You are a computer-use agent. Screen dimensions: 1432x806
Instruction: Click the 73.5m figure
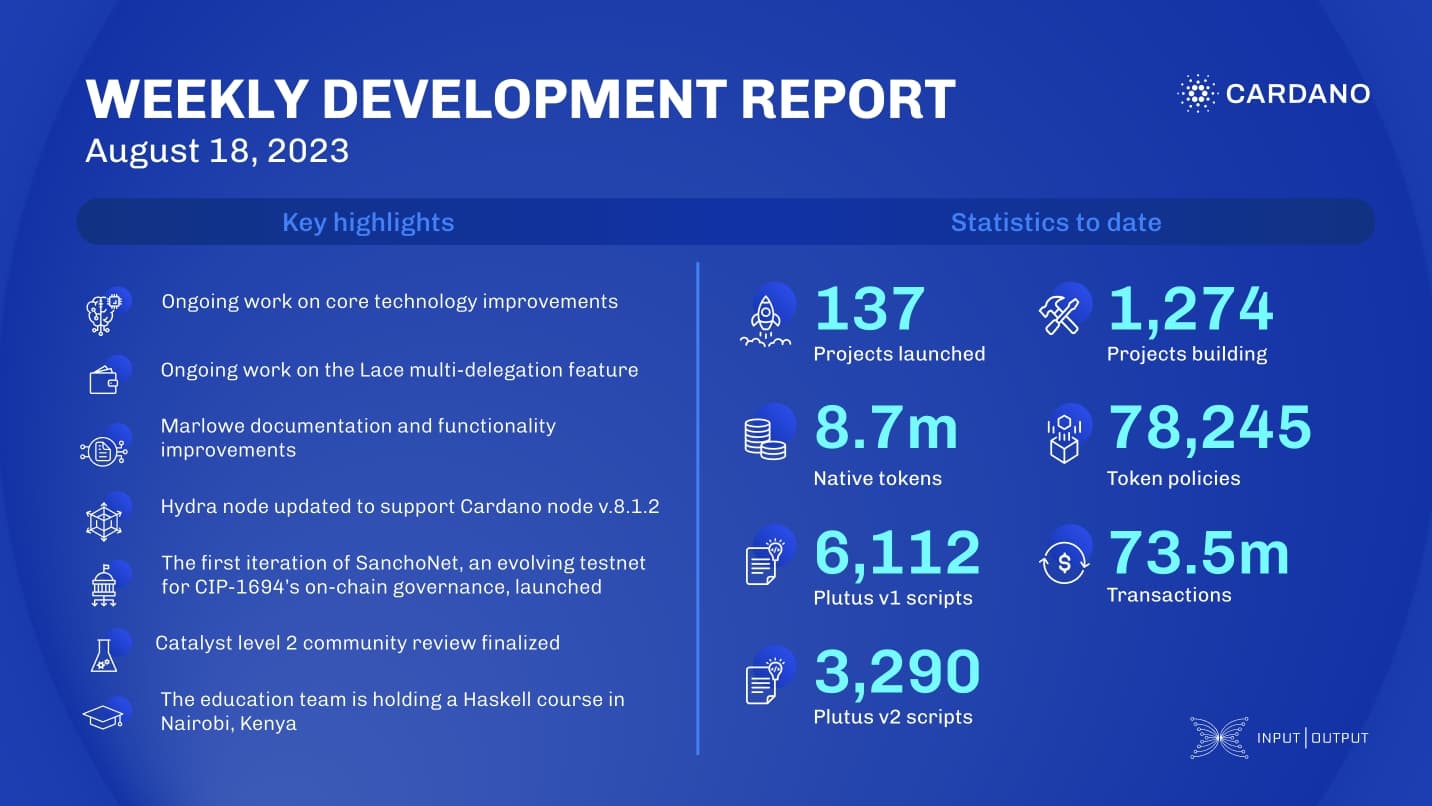pos(1199,553)
